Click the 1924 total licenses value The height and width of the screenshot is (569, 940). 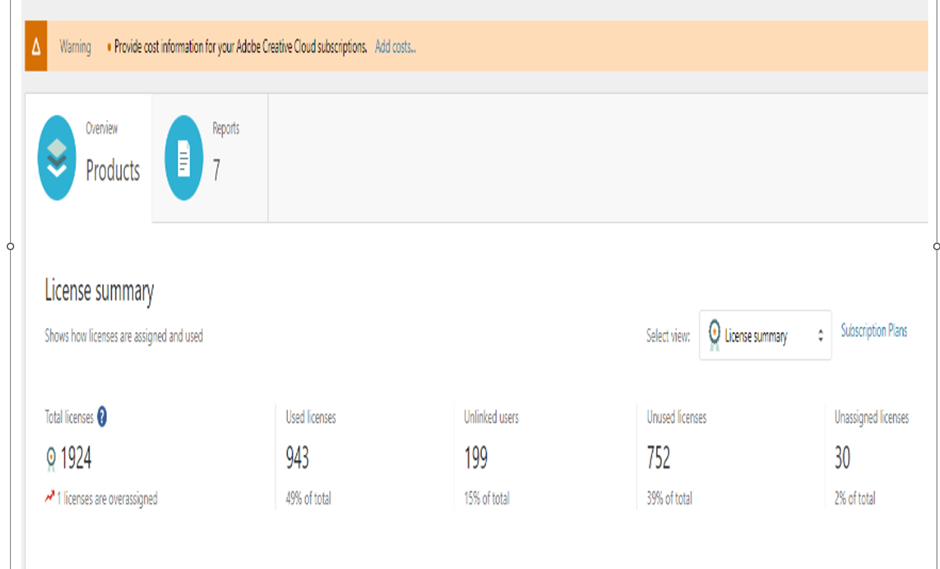tap(76, 458)
